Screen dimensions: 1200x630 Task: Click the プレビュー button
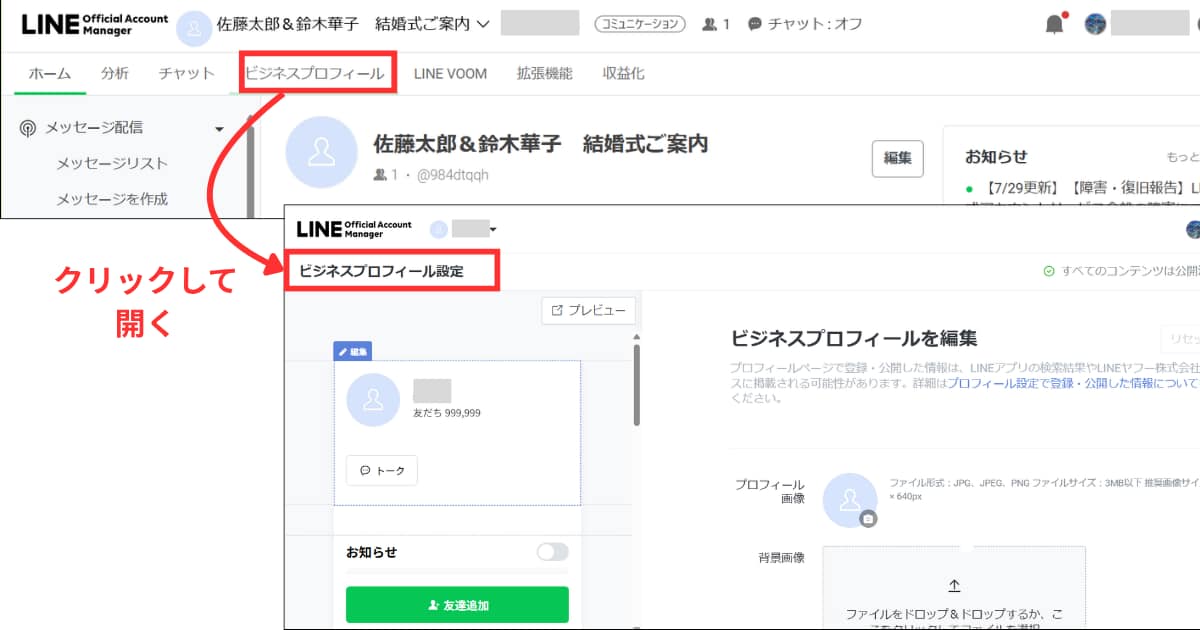tap(588, 311)
